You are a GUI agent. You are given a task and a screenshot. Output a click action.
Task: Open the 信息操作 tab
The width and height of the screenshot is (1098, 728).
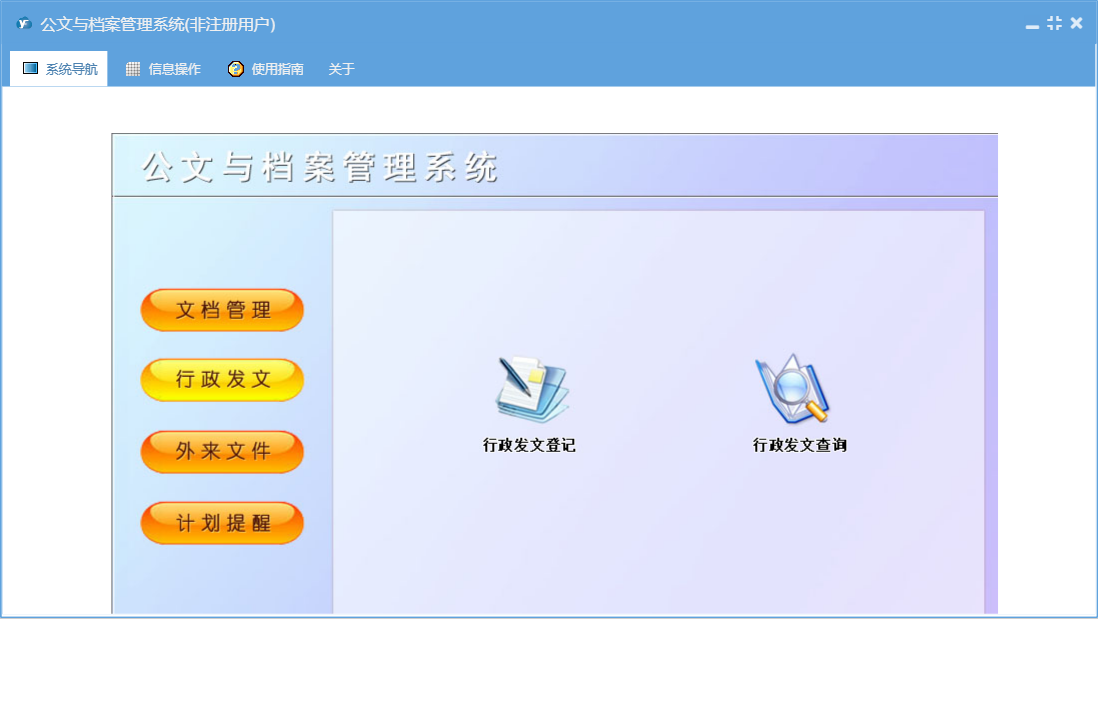[x=162, y=69]
